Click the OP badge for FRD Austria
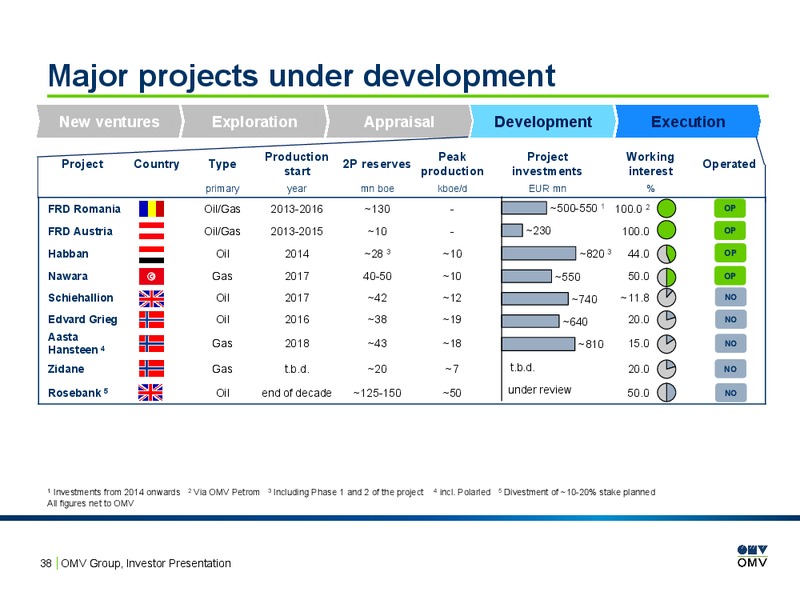 click(x=730, y=231)
